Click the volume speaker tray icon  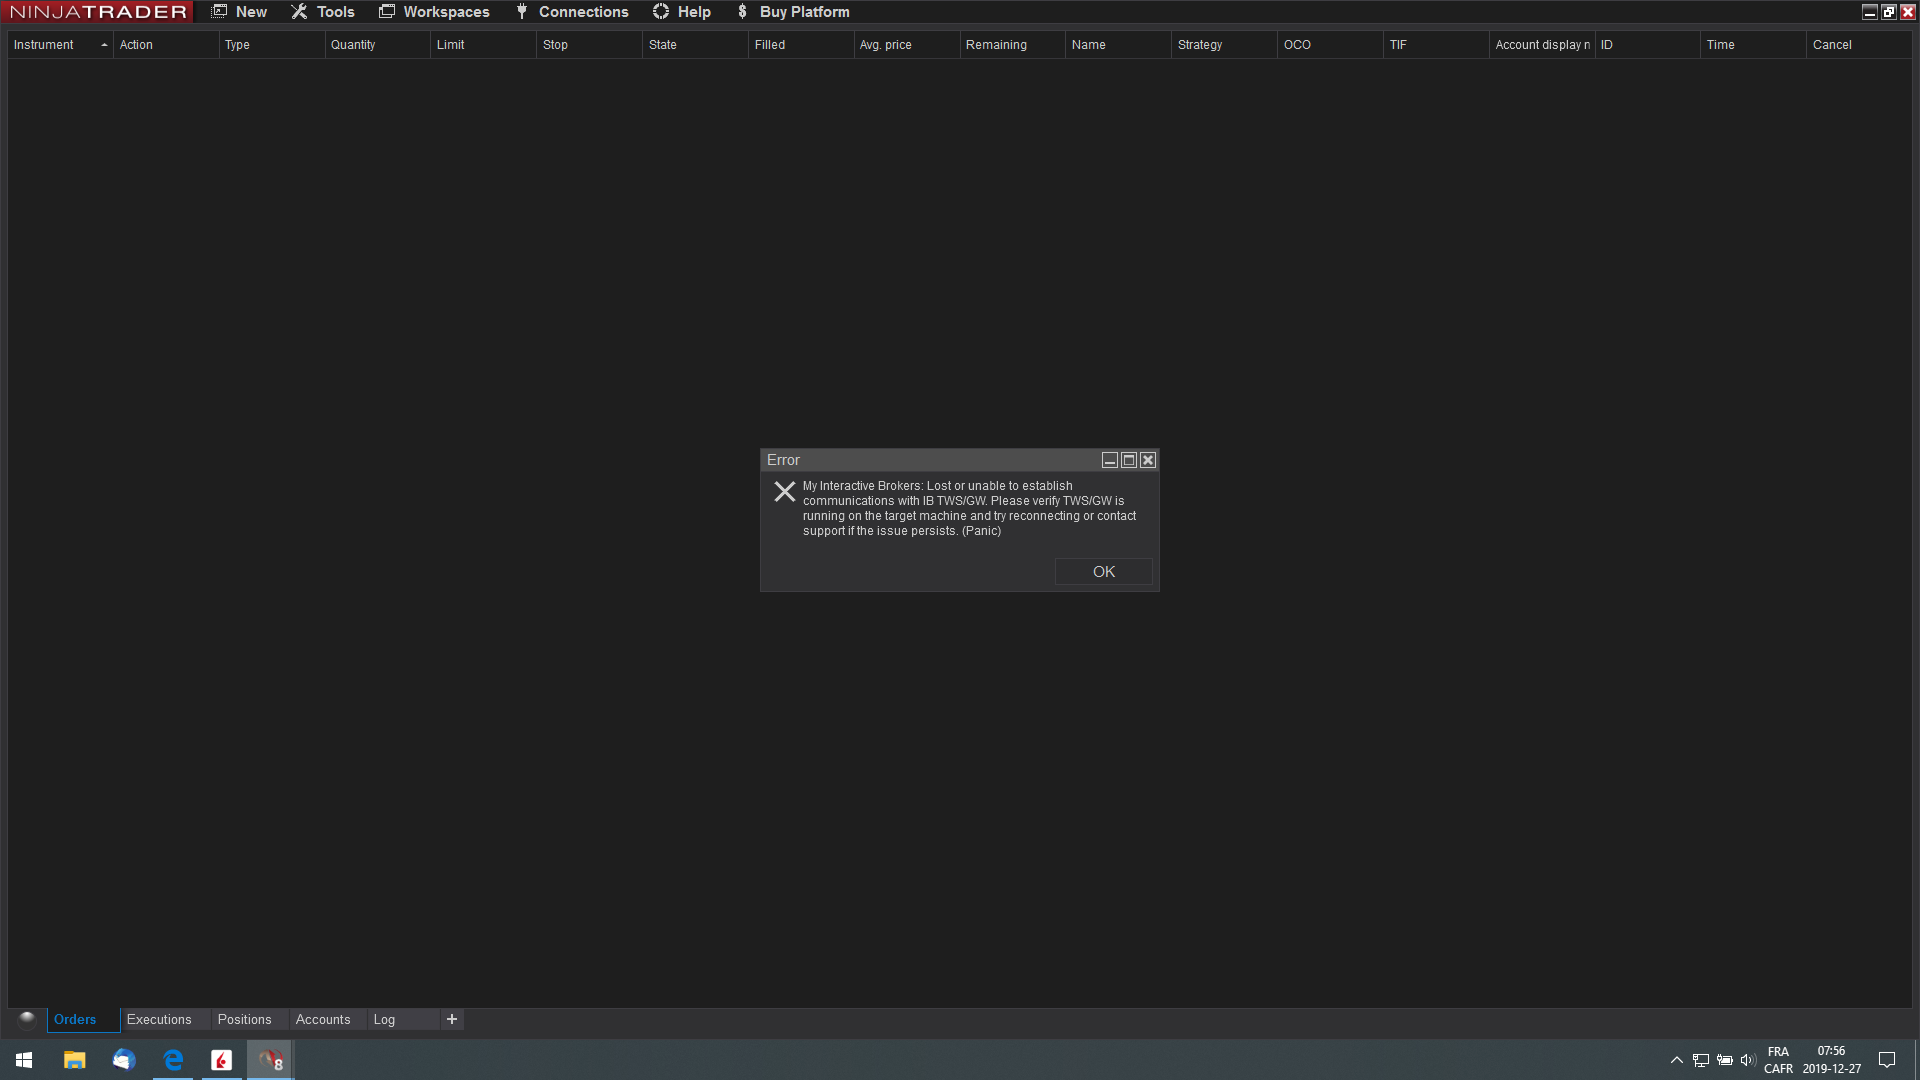[1747, 1060]
